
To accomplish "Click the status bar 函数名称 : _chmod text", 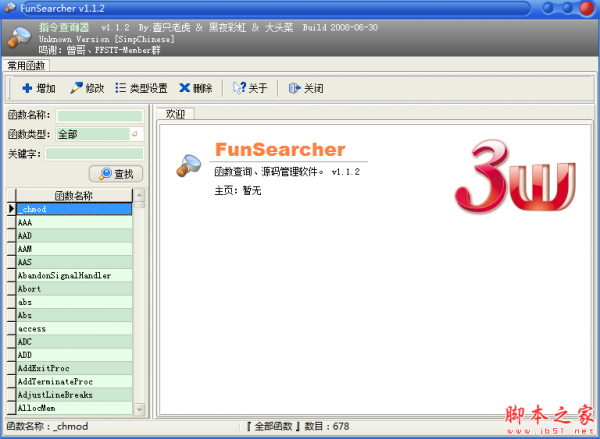I will [x=47, y=426].
